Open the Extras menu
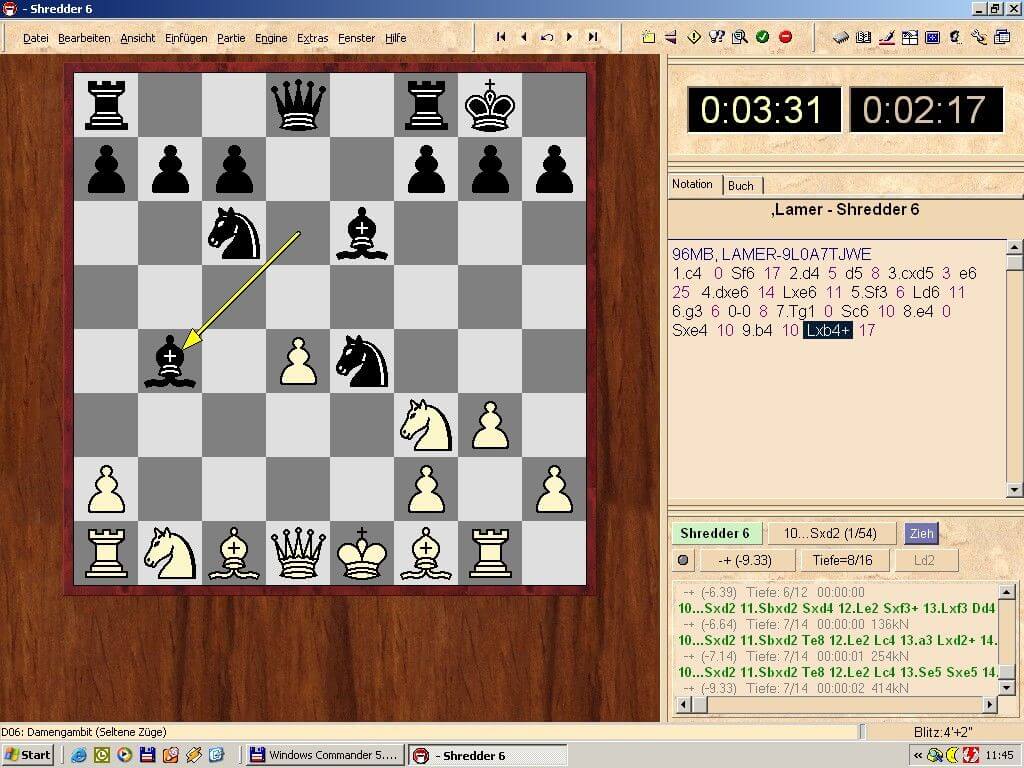1024x768 pixels. (312, 38)
